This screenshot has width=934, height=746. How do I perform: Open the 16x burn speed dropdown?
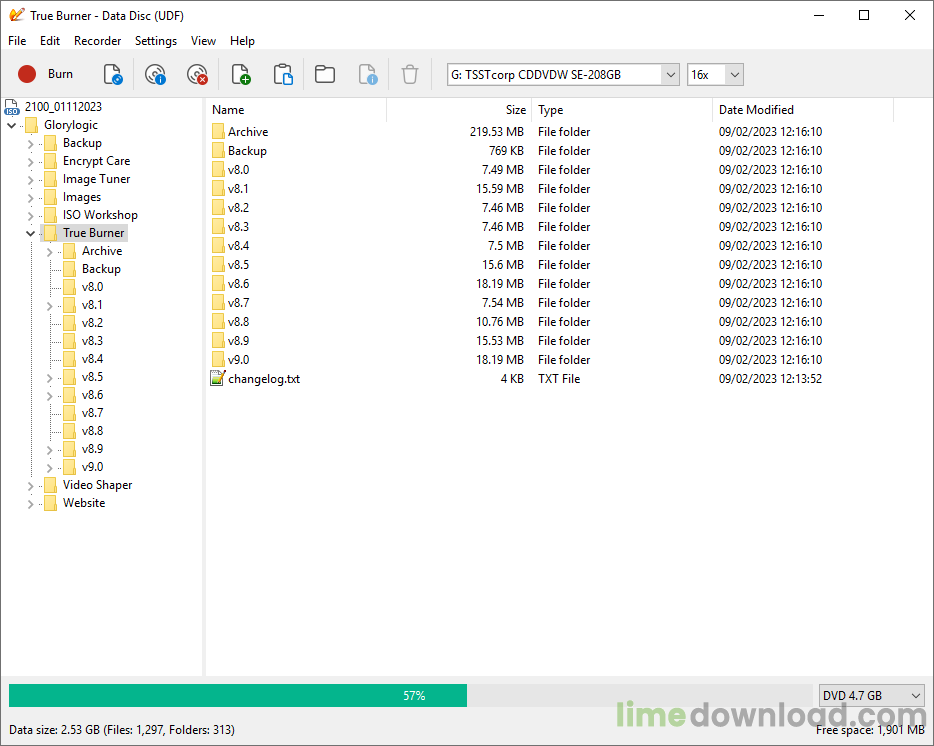pos(734,74)
